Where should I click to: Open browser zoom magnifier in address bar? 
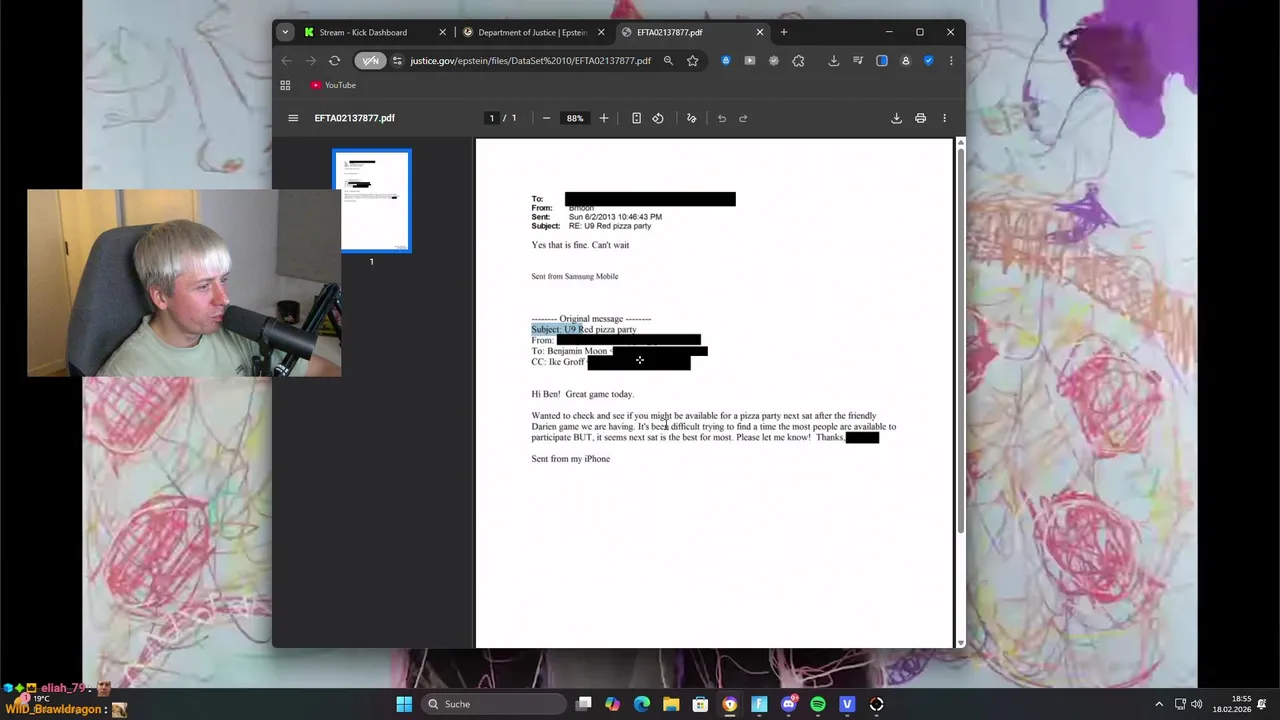click(x=668, y=61)
